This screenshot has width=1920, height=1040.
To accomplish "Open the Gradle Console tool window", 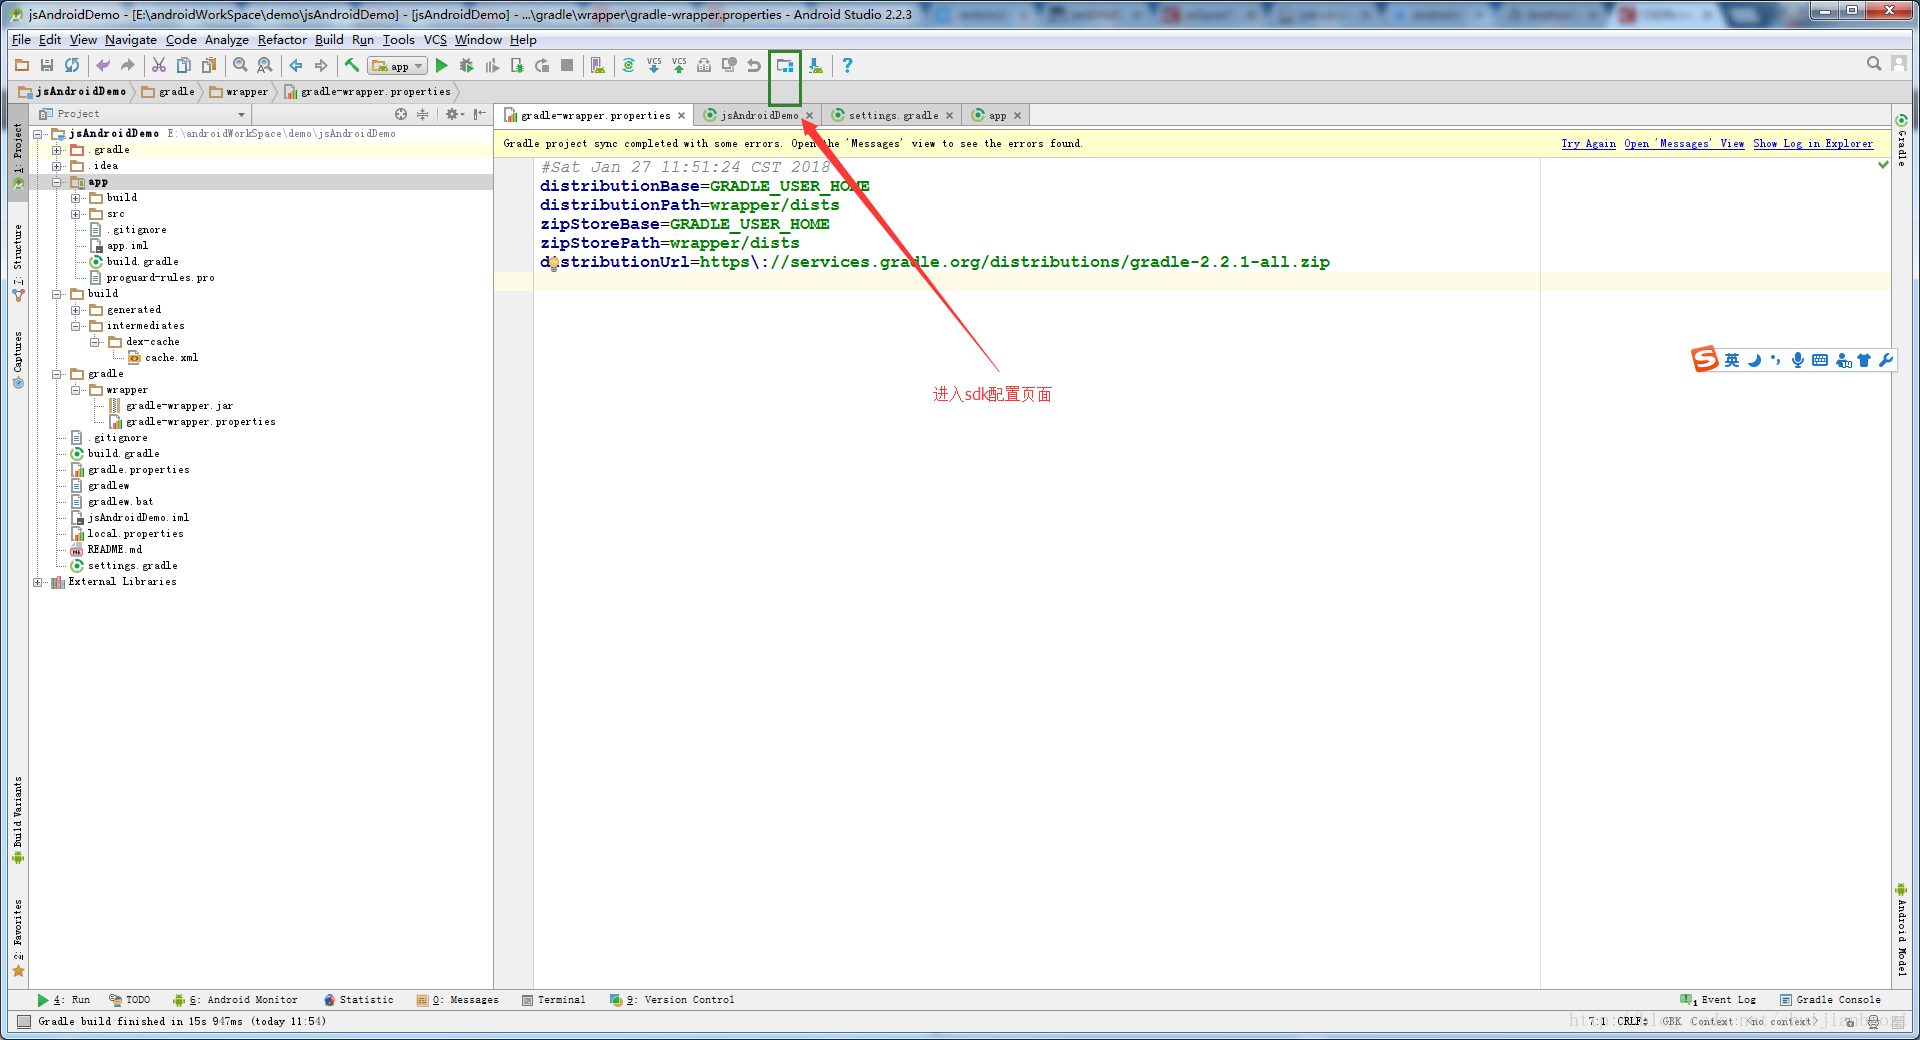I will tap(1830, 1000).
